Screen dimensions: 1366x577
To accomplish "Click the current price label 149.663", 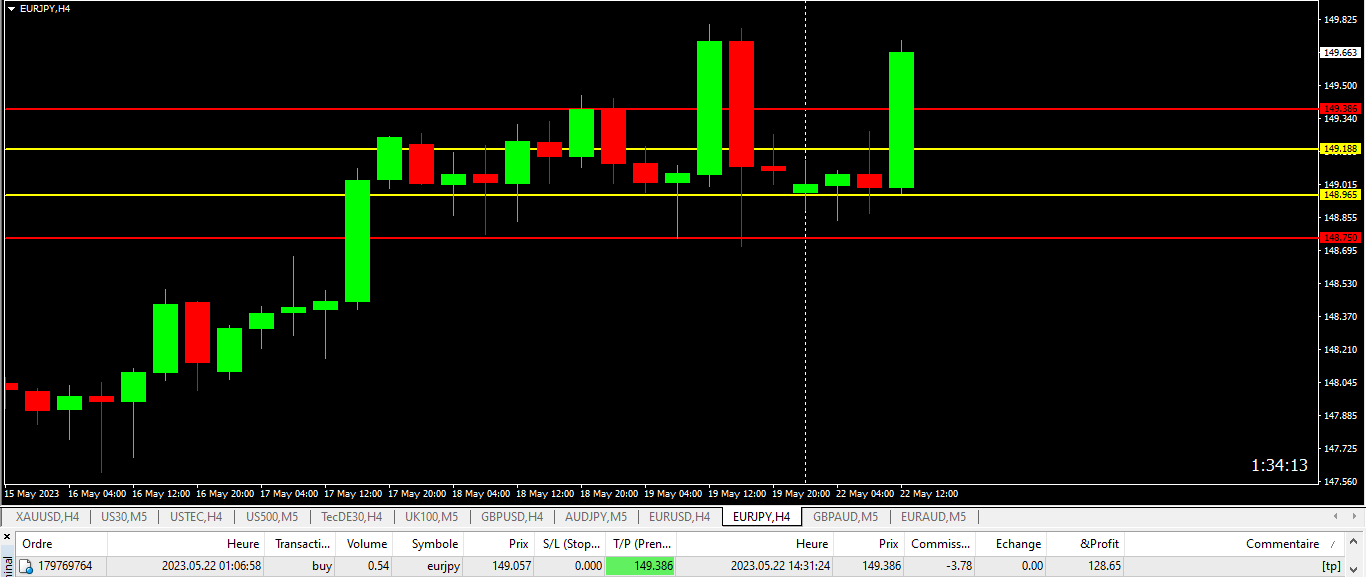I will point(1340,53).
